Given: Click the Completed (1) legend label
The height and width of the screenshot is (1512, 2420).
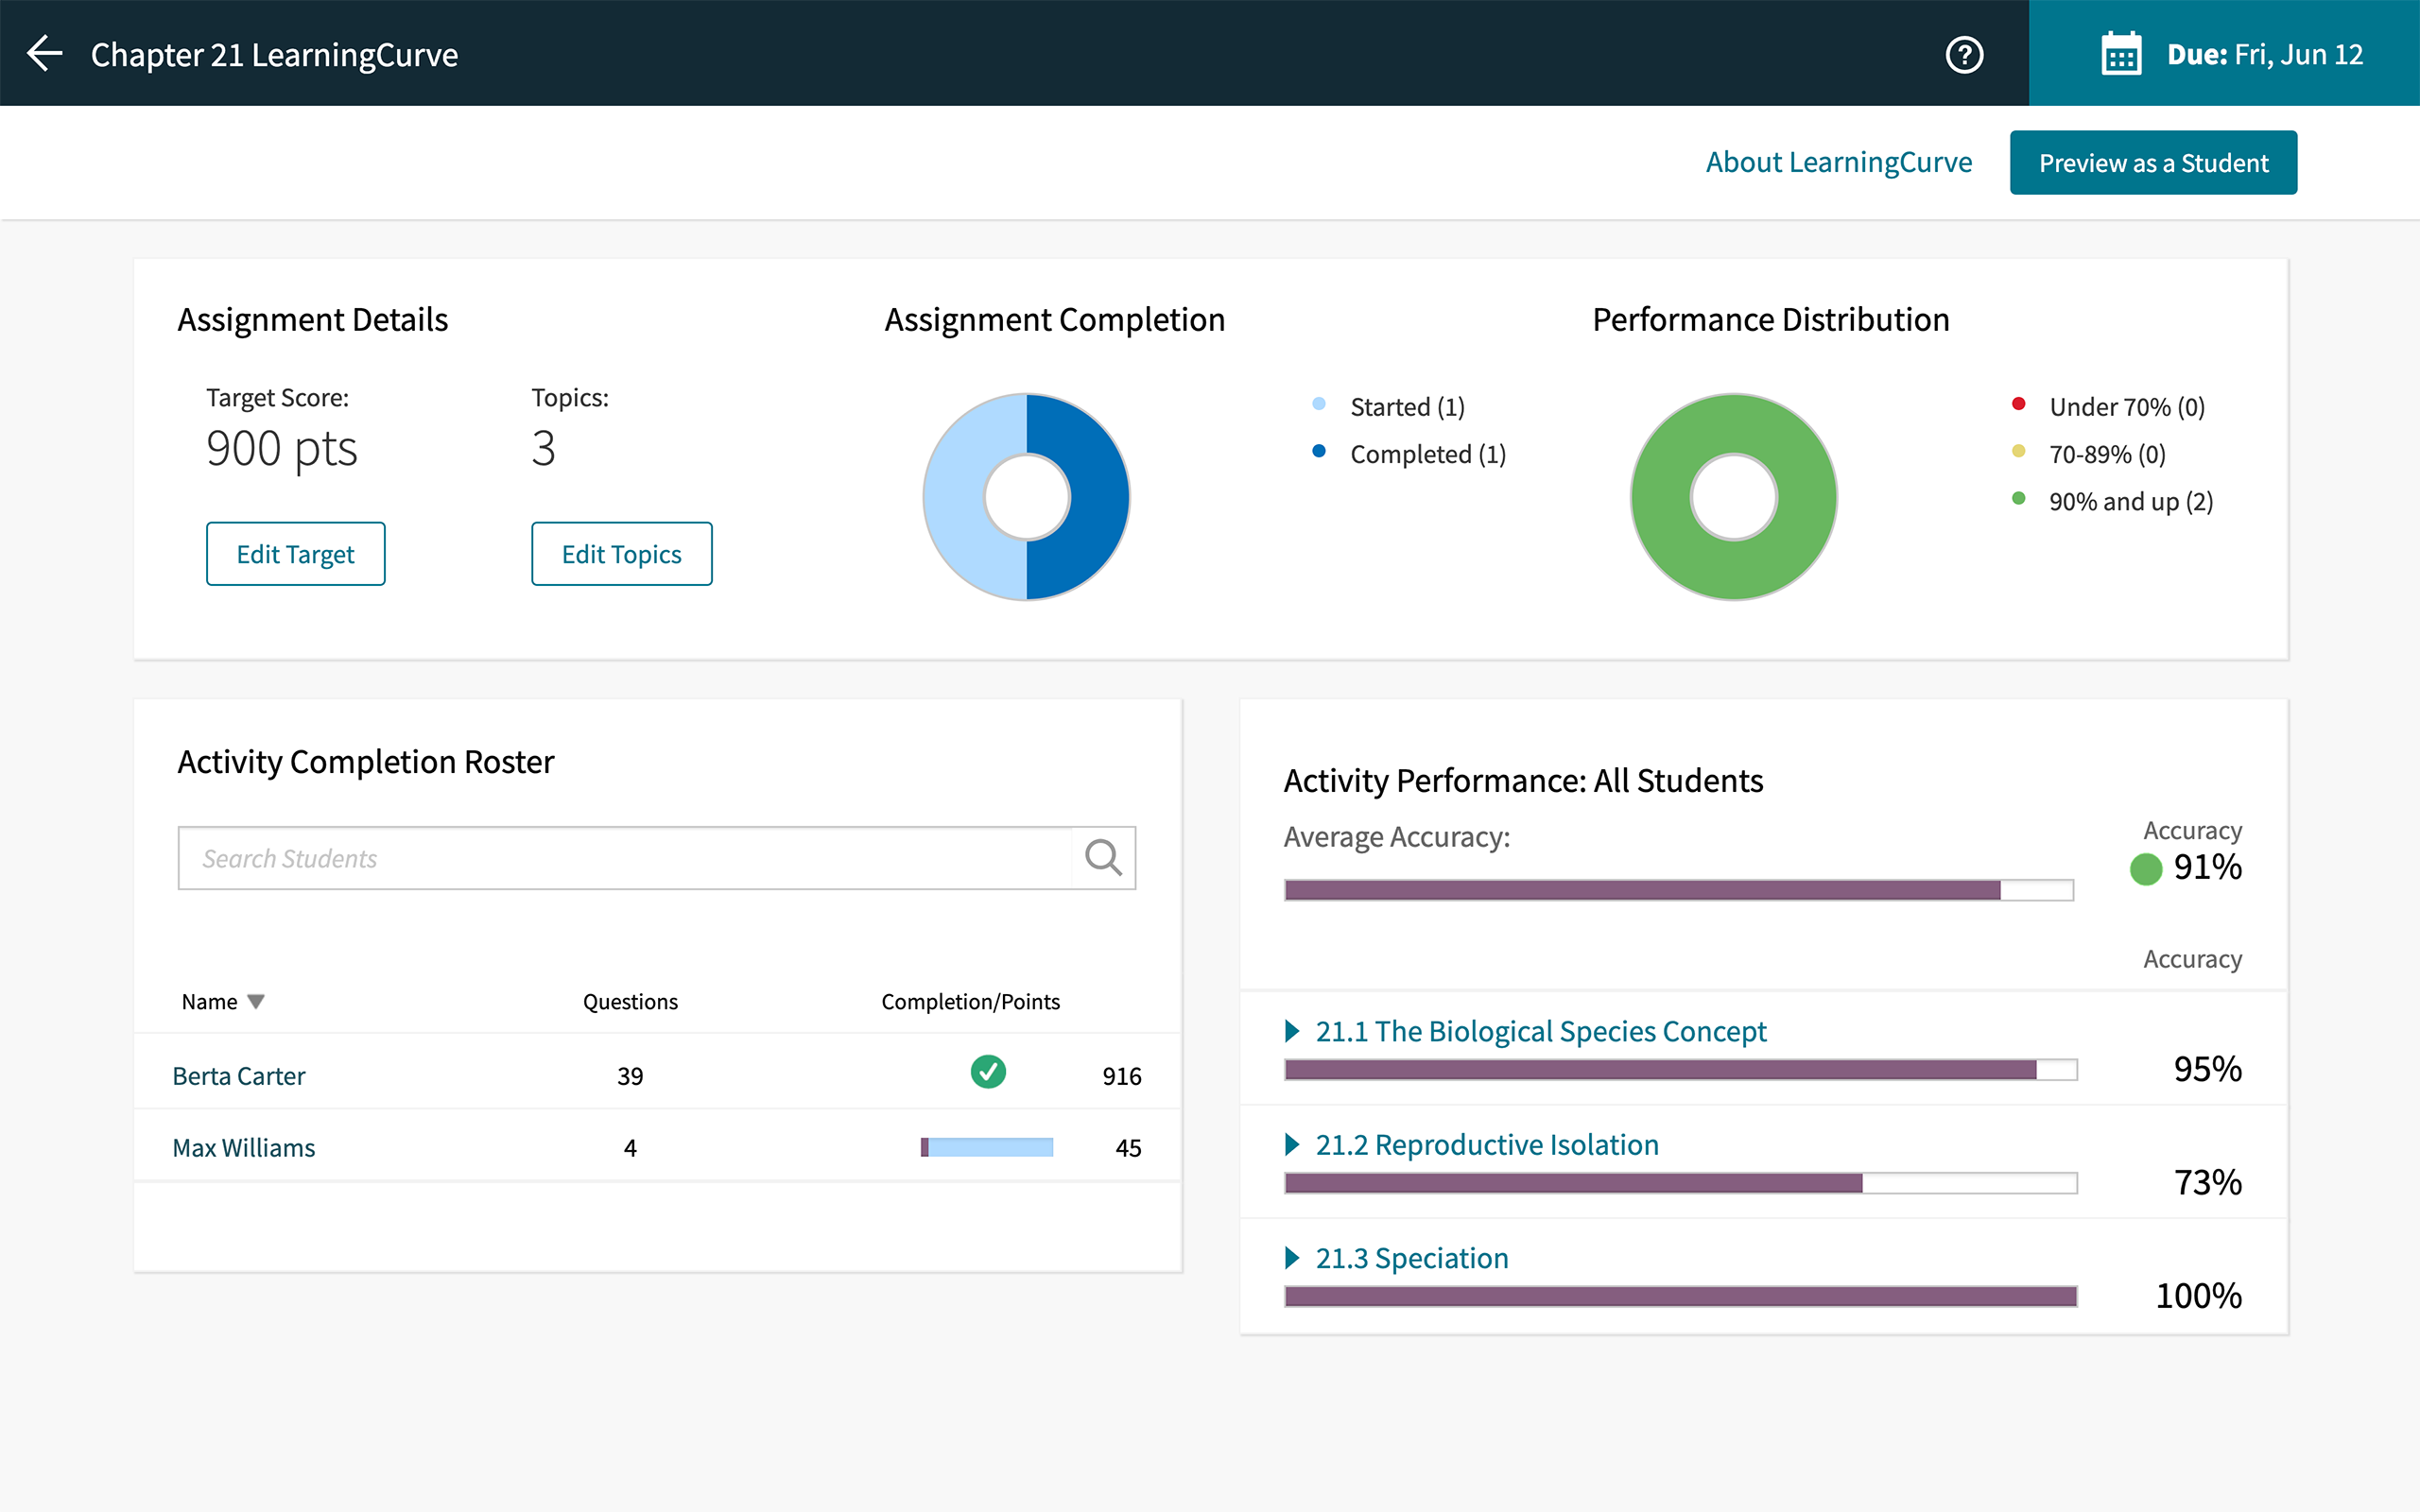Looking at the screenshot, I should [x=1428, y=454].
